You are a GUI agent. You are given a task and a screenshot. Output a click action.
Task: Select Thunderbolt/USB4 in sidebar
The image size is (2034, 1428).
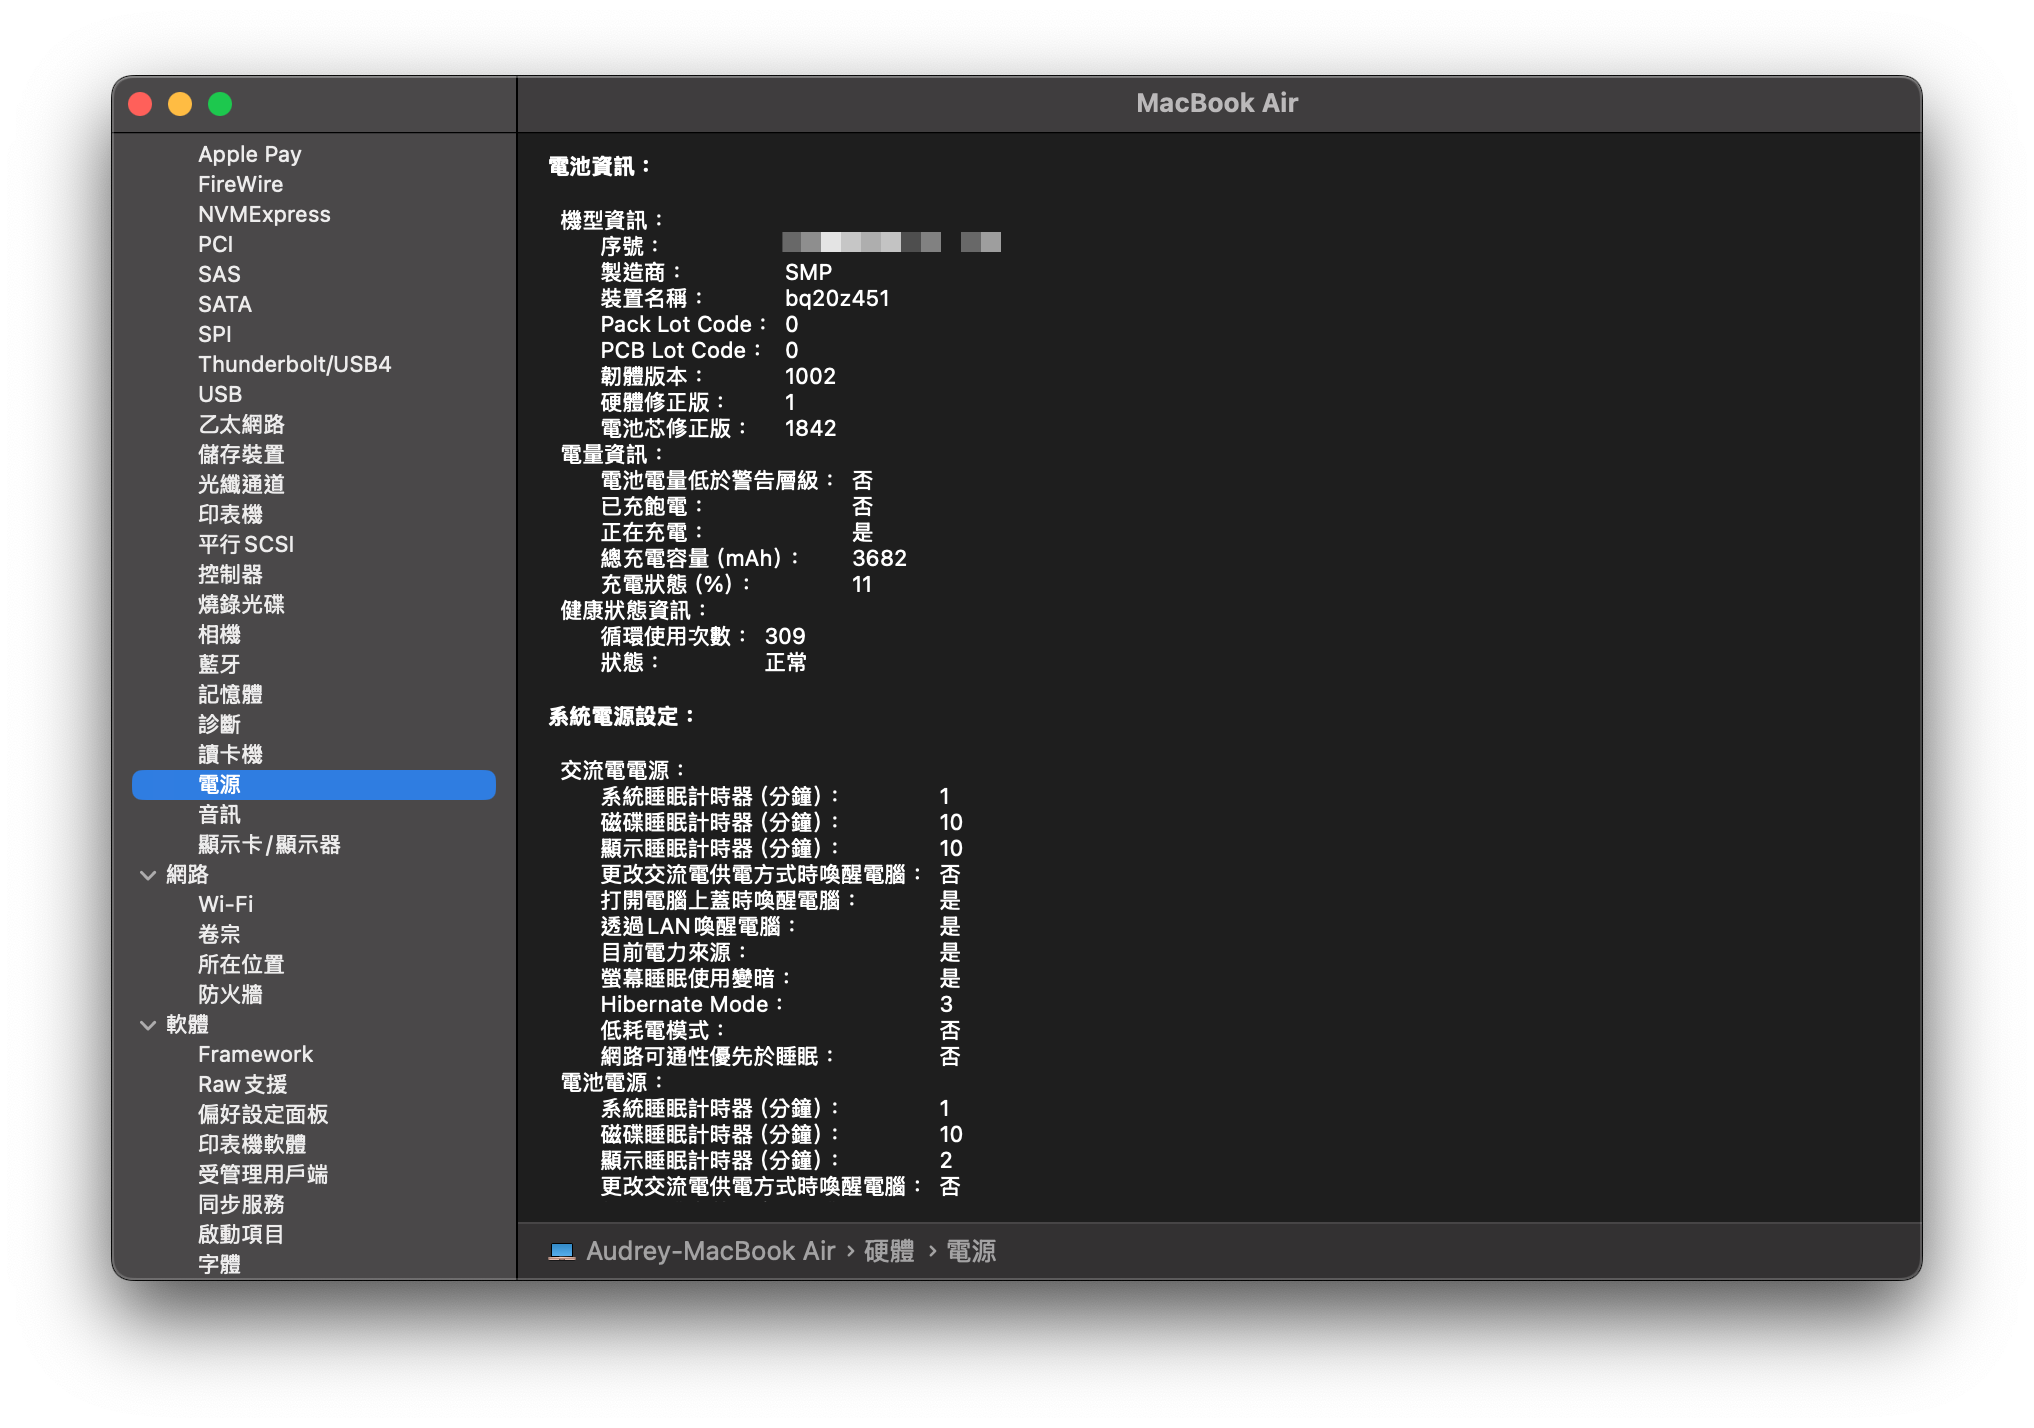tap(294, 364)
